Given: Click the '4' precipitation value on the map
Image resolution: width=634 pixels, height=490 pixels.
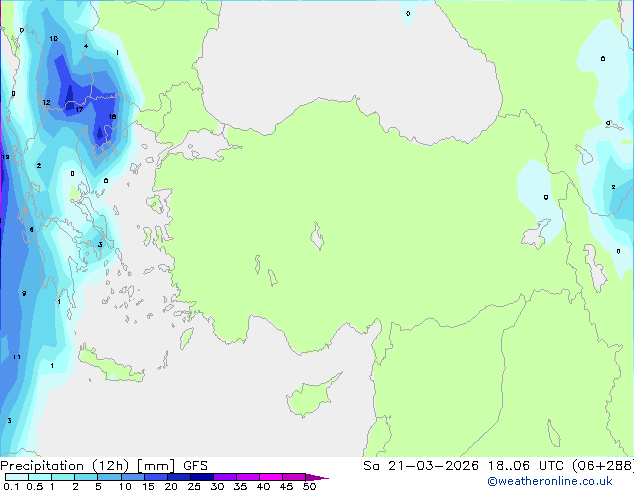Looking at the screenshot, I should coord(86,46).
